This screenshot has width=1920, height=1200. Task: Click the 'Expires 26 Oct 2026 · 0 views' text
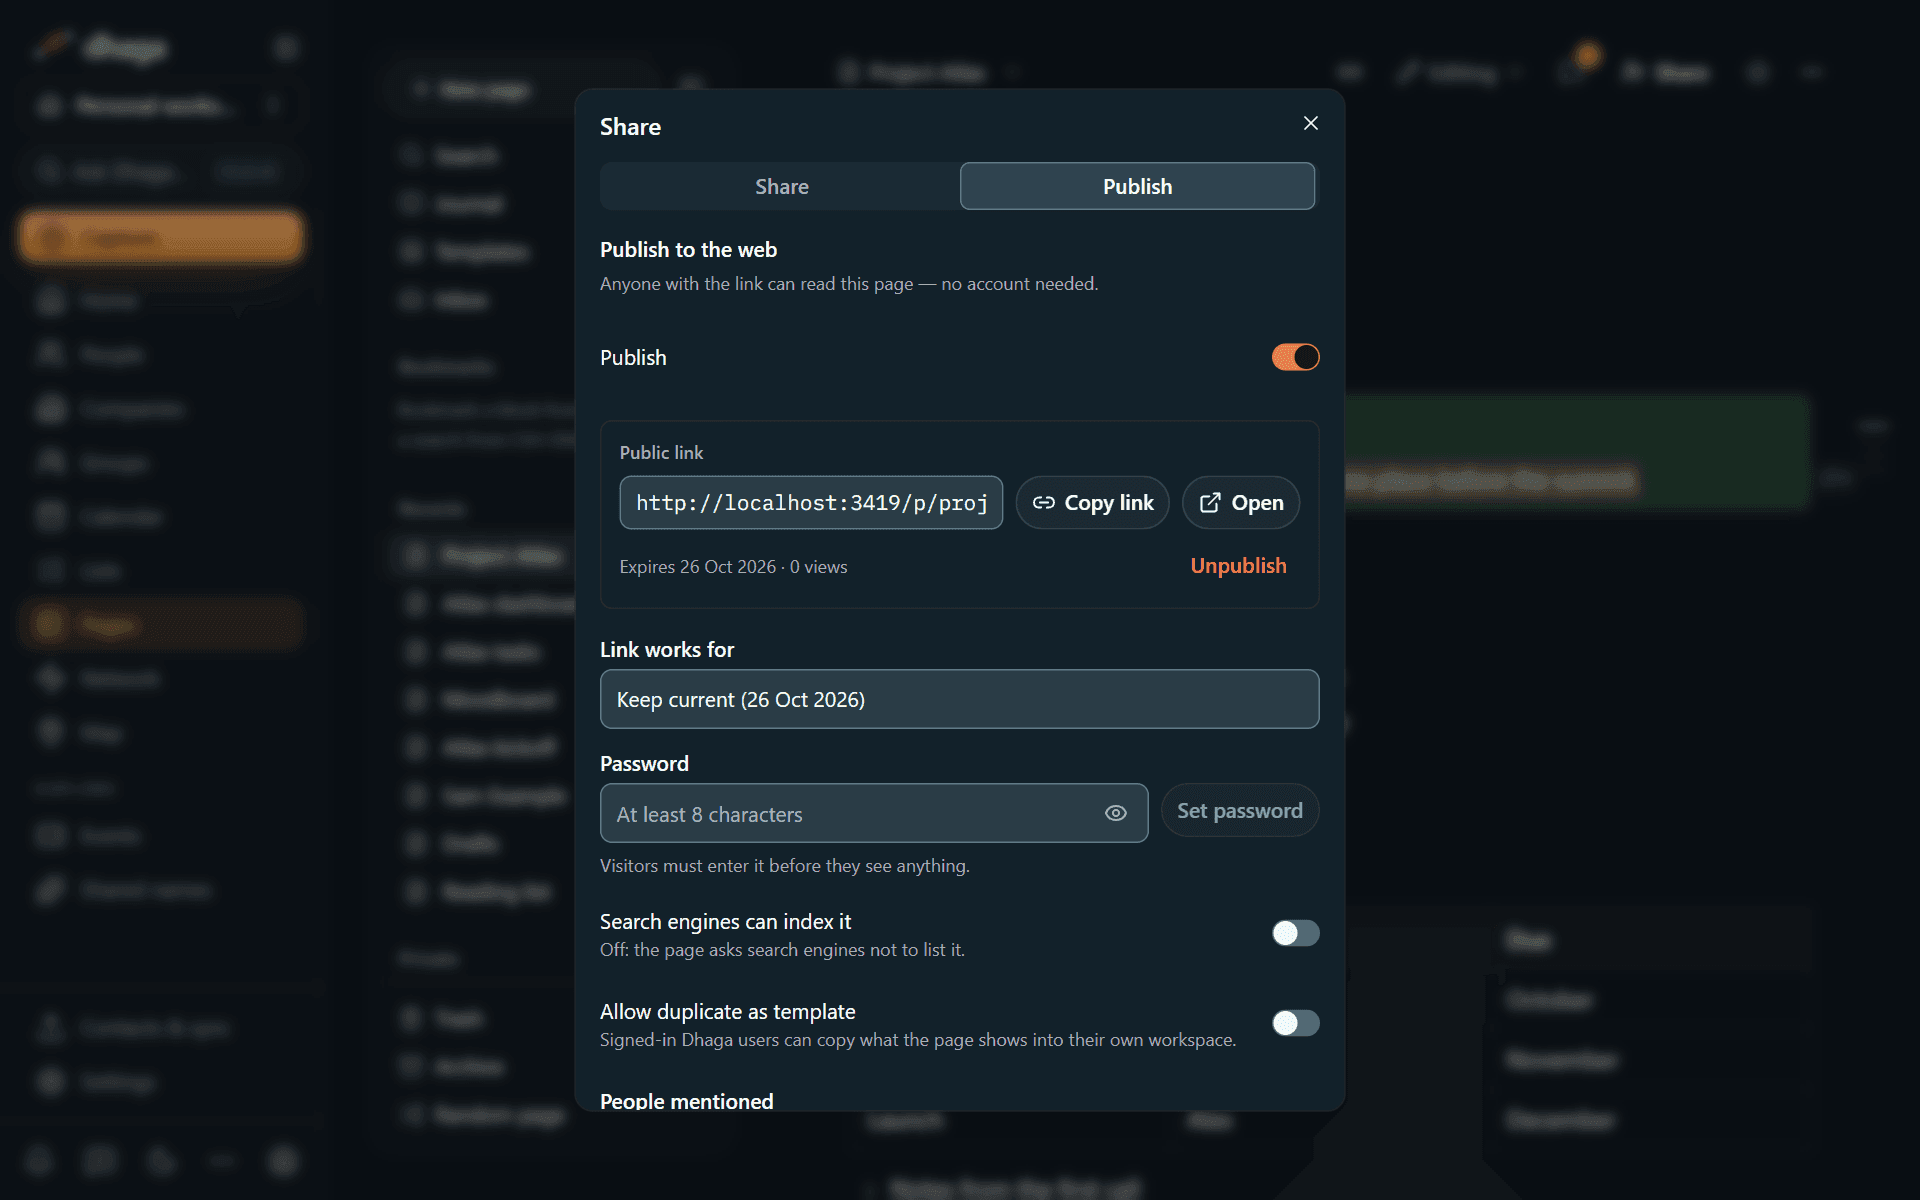tap(733, 566)
